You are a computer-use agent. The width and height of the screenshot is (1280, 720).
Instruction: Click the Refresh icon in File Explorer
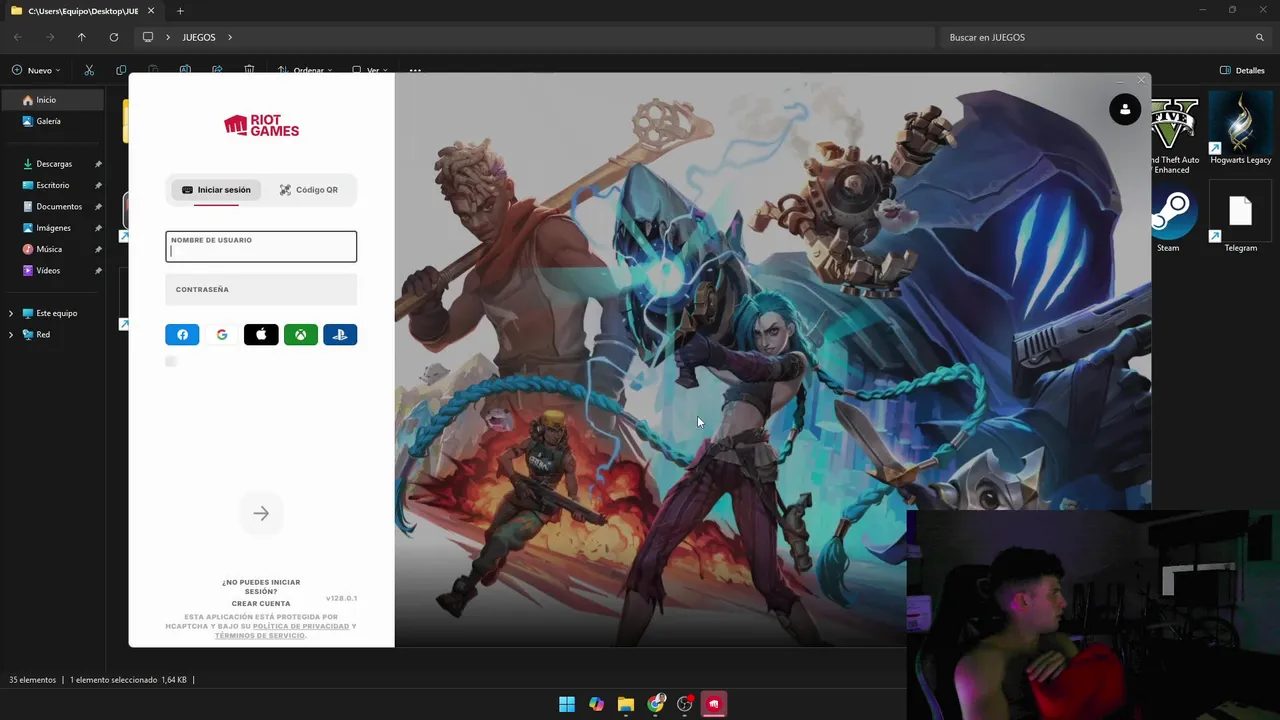click(114, 37)
